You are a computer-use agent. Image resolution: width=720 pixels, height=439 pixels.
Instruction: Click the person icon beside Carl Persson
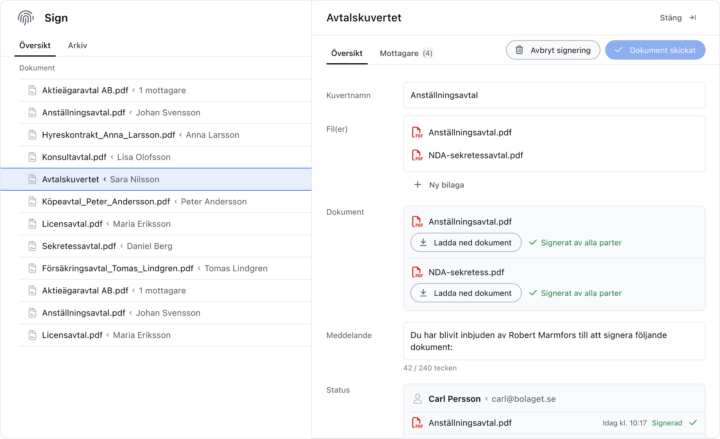click(x=417, y=399)
